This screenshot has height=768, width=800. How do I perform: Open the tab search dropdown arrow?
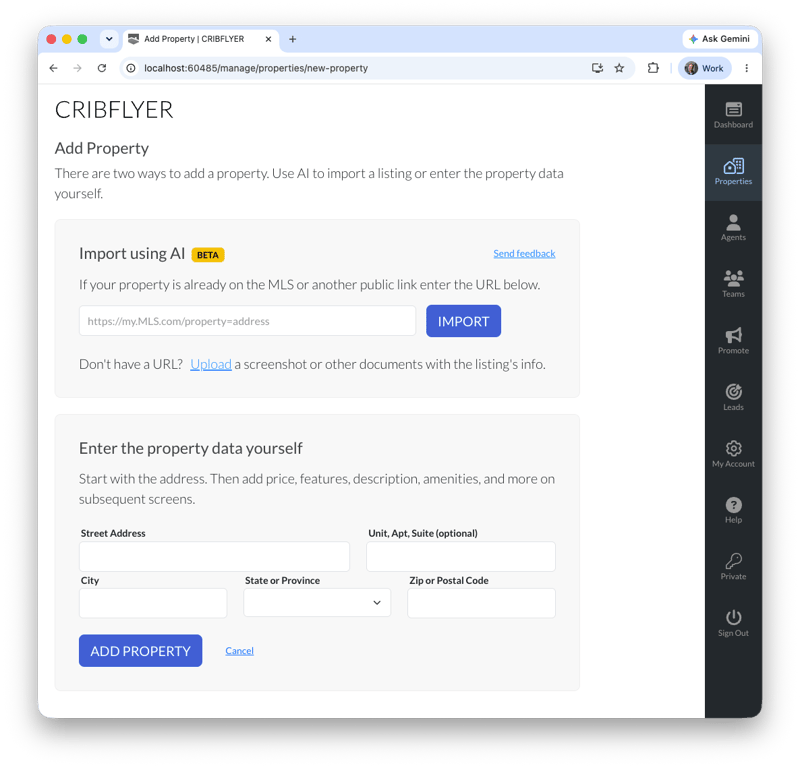(x=109, y=39)
